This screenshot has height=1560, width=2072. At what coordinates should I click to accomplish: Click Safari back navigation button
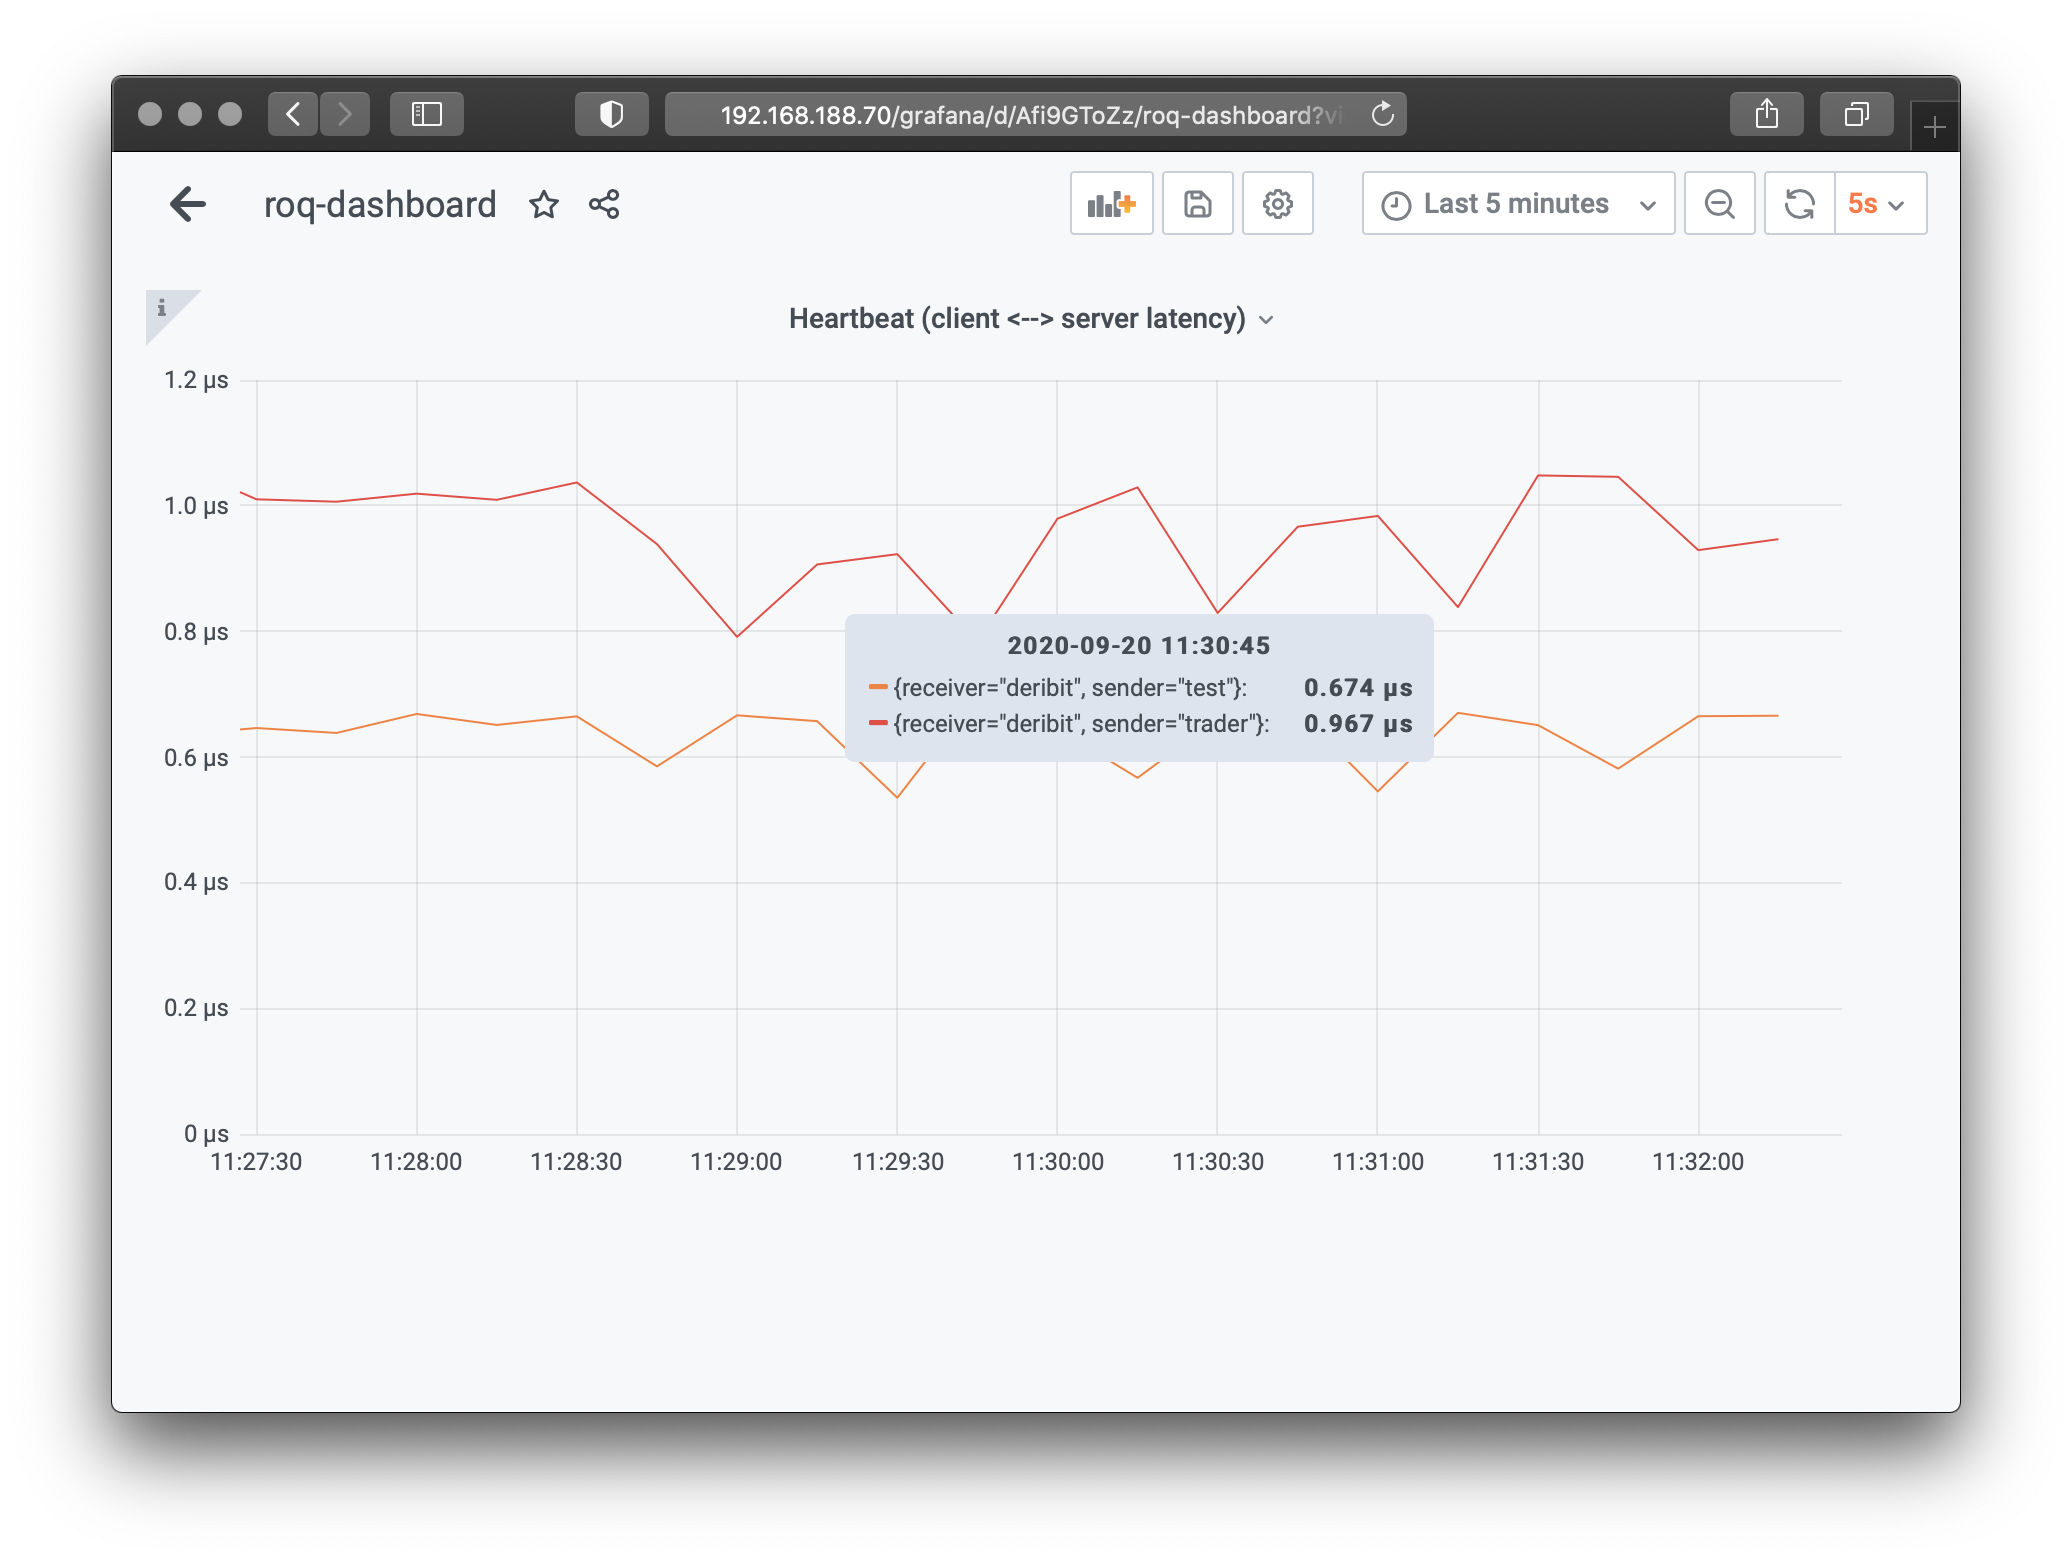click(x=293, y=114)
